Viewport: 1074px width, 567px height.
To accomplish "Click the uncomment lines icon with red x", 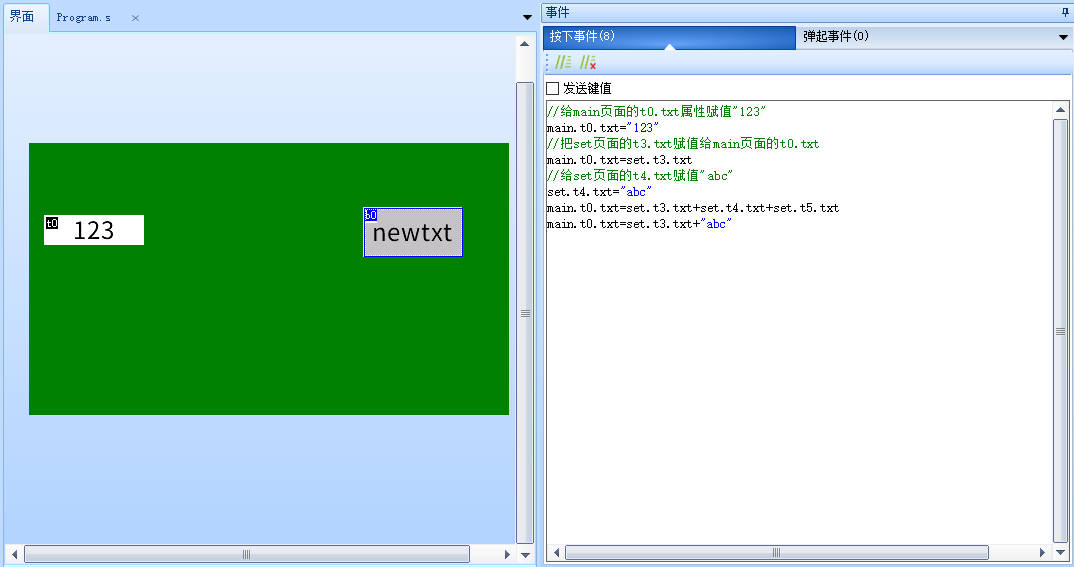I will click(x=588, y=62).
